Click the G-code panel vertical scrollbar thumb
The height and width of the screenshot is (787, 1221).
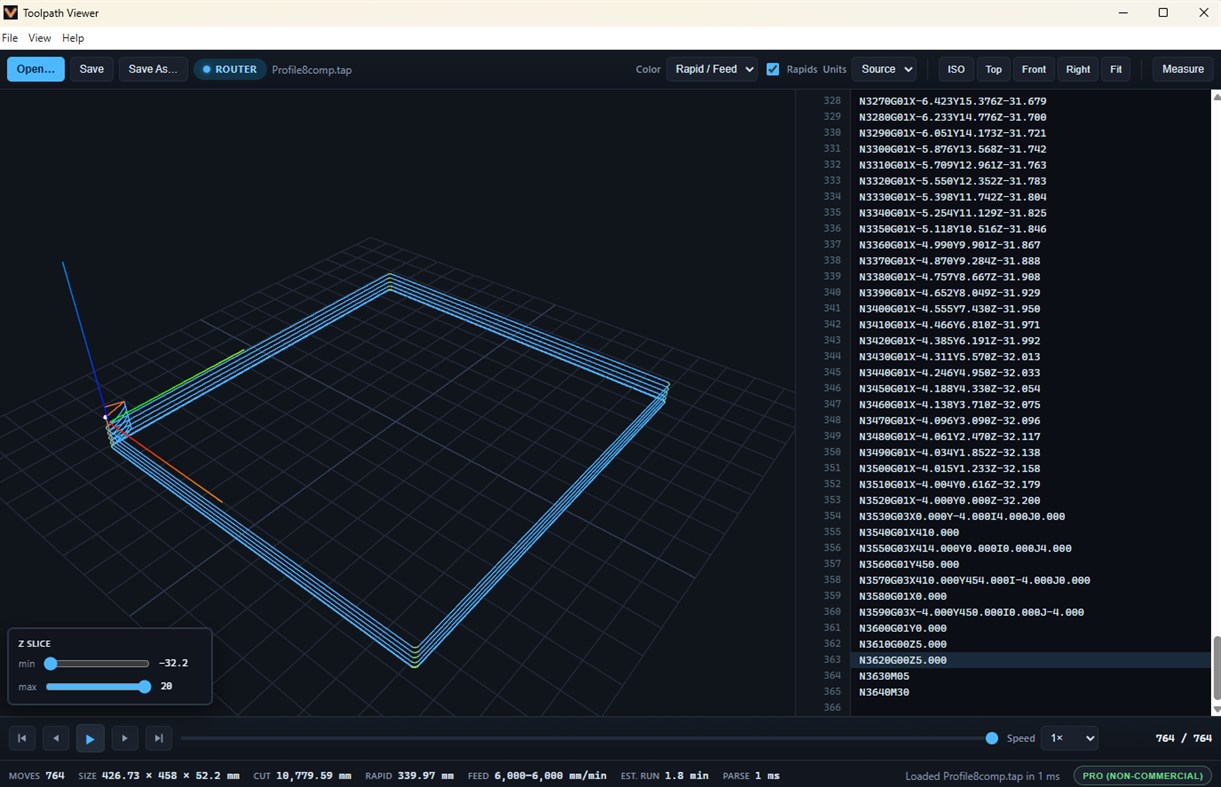(1216, 667)
